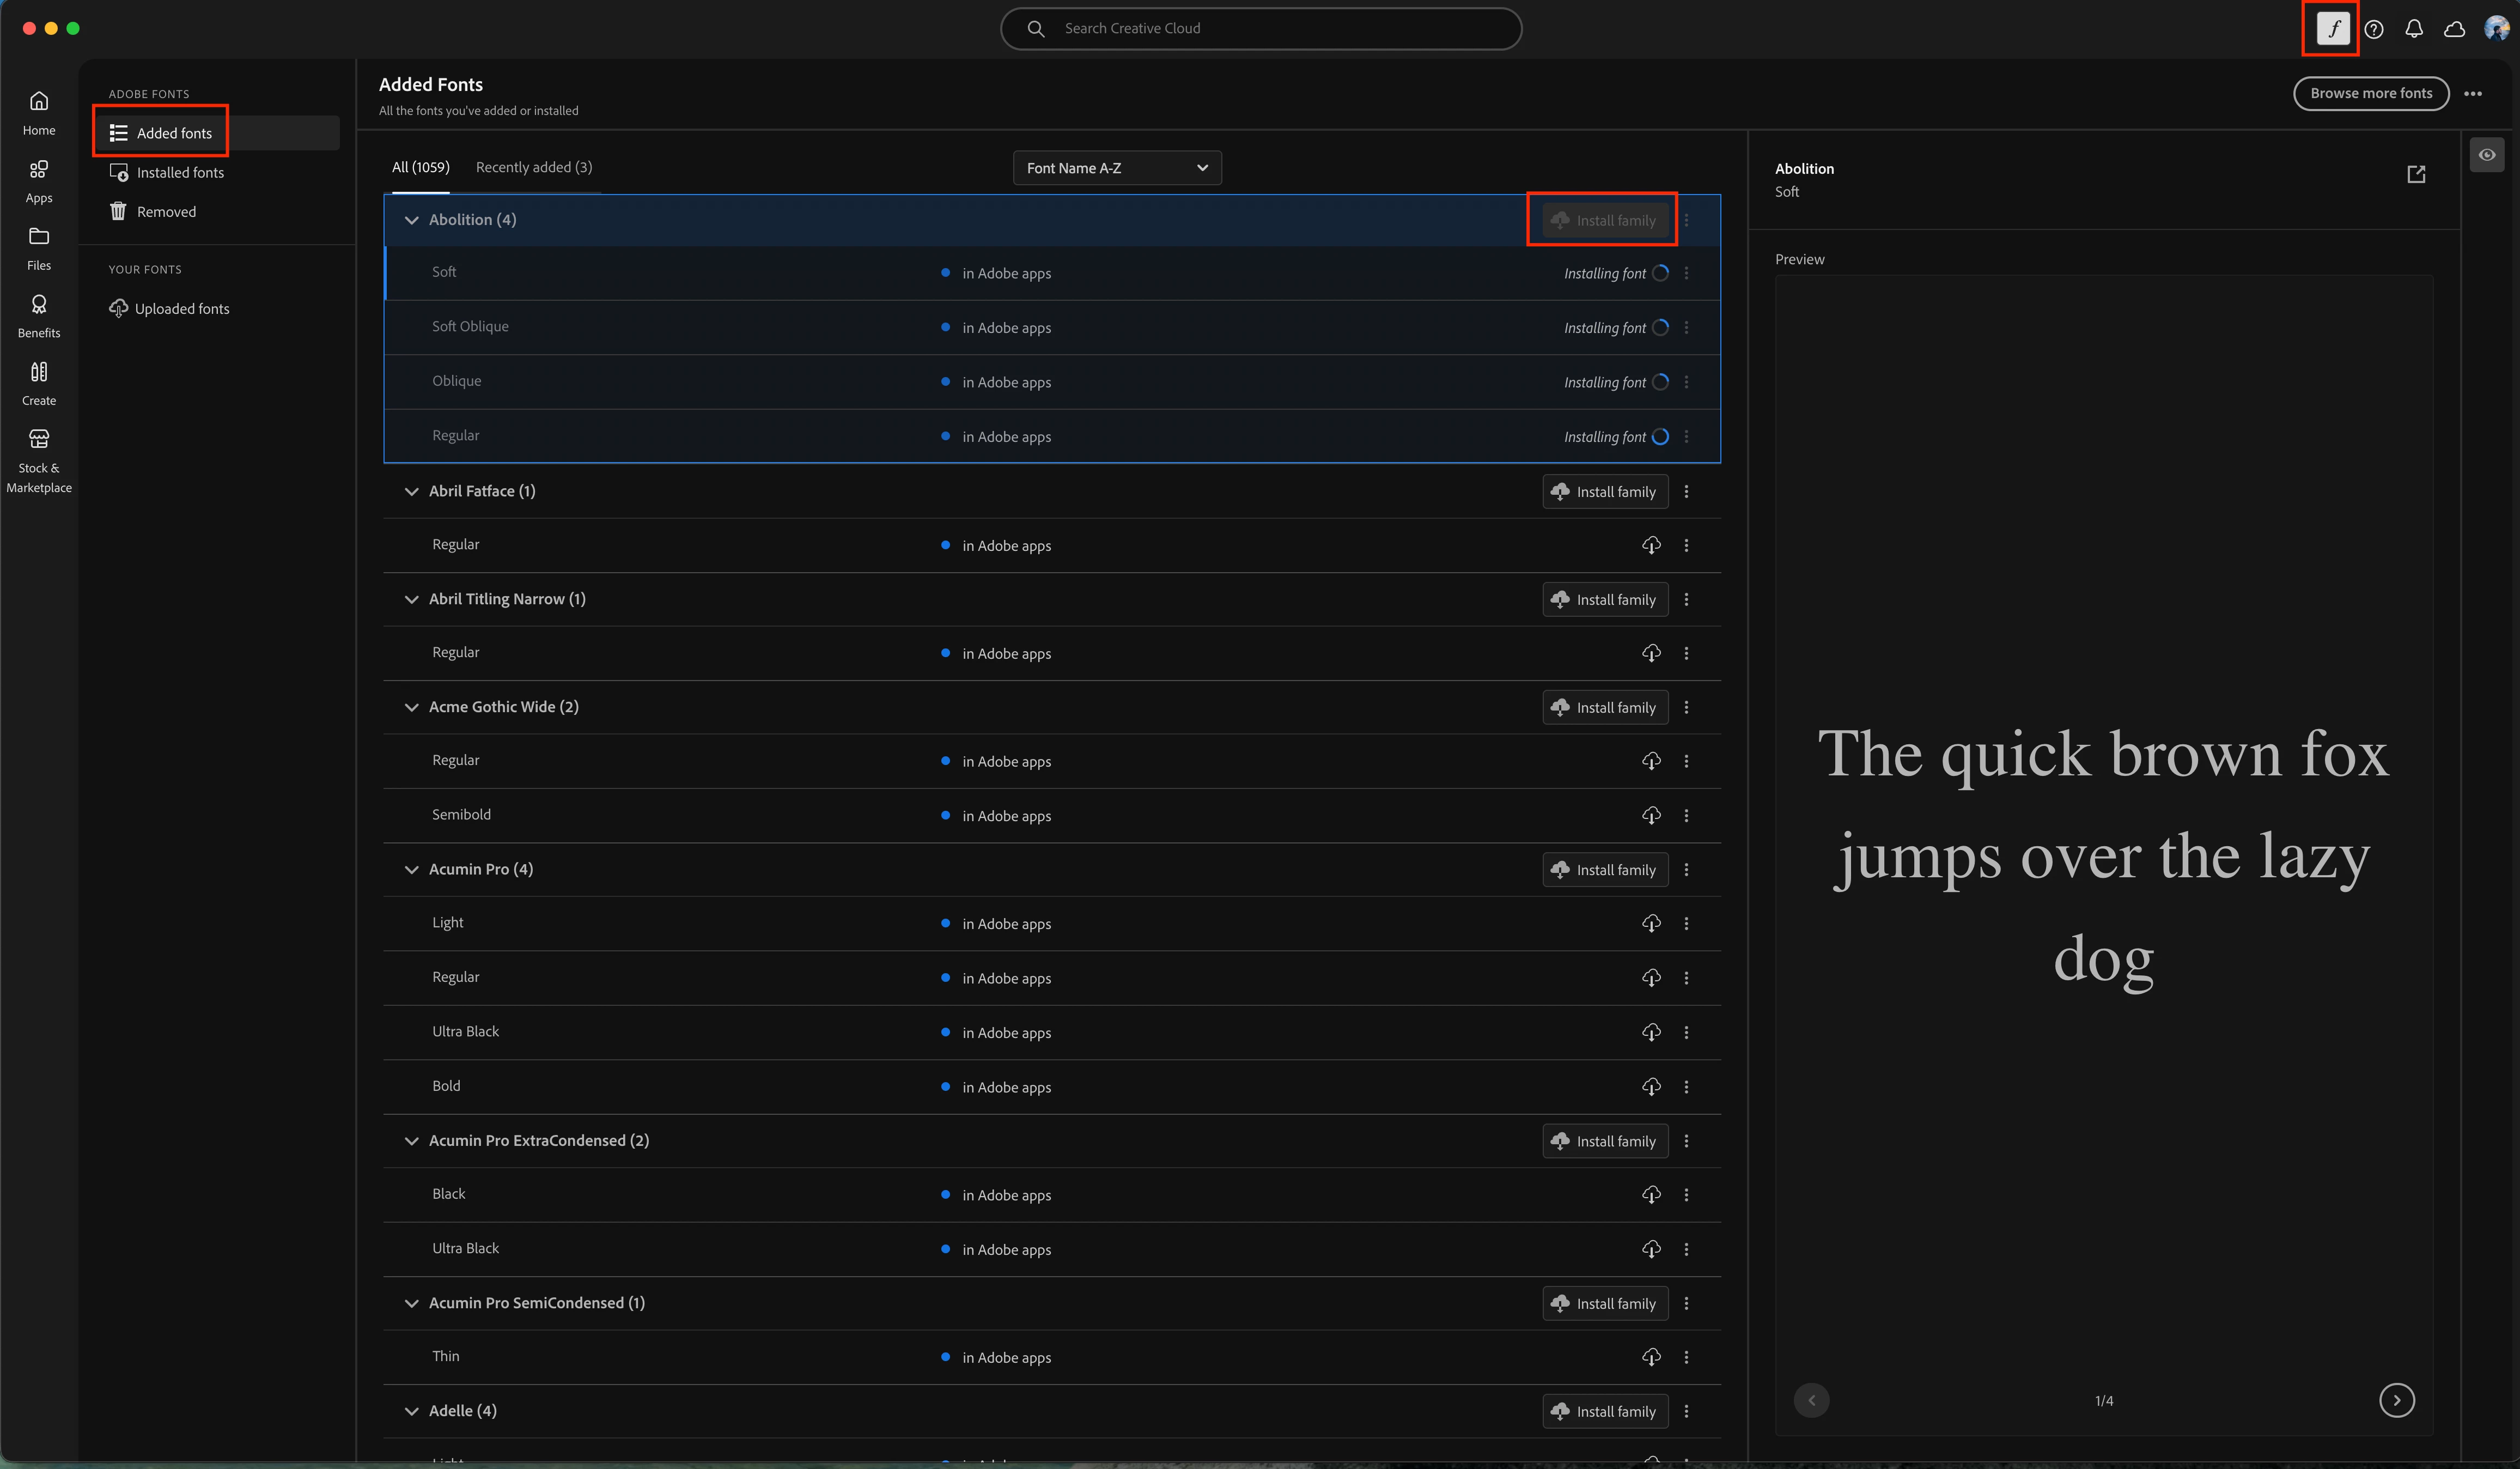Image resolution: width=2520 pixels, height=1469 pixels.
Task: Open Installed fonts in sidebar
Action: (x=180, y=172)
